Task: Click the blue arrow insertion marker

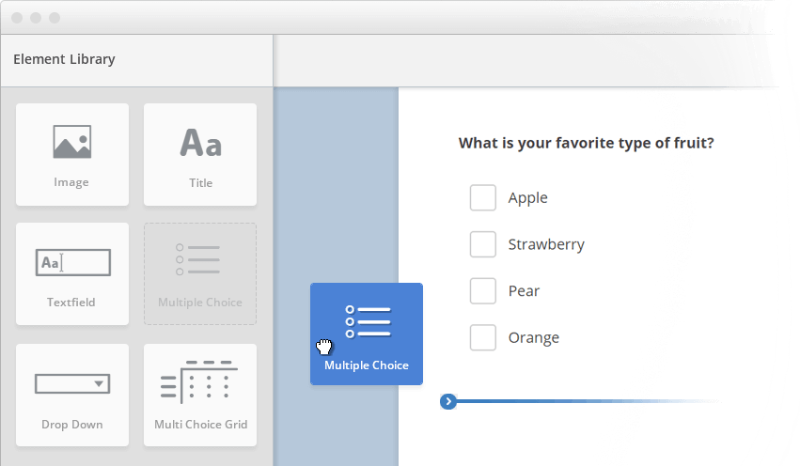Action: click(448, 402)
